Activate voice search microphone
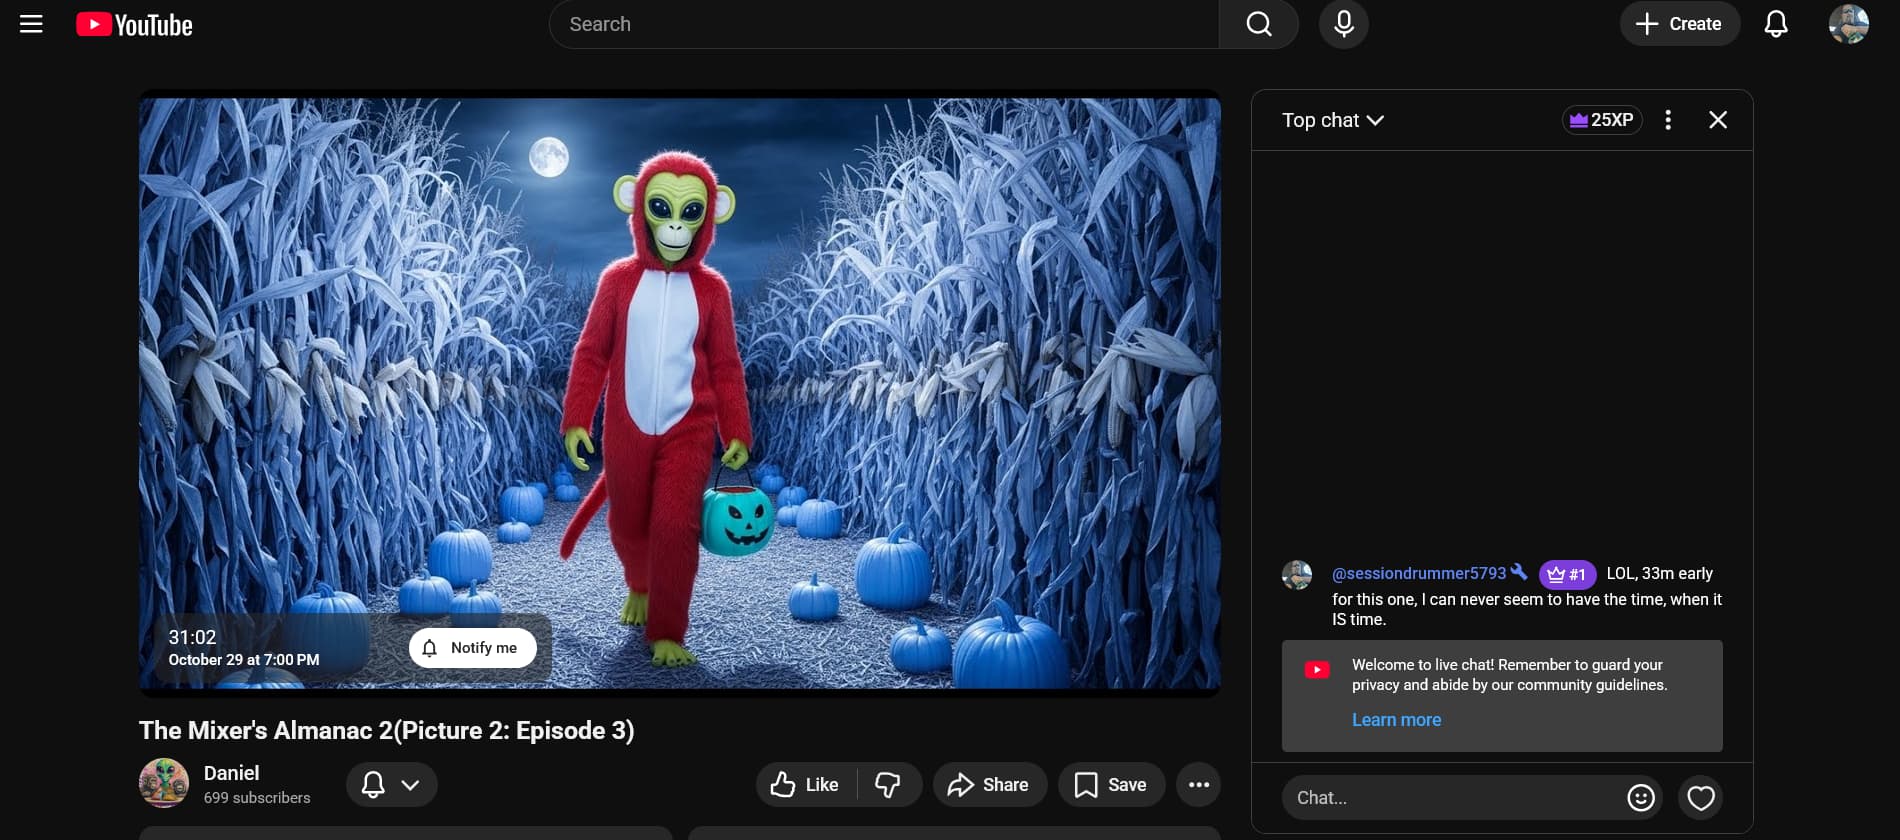 click(x=1343, y=24)
